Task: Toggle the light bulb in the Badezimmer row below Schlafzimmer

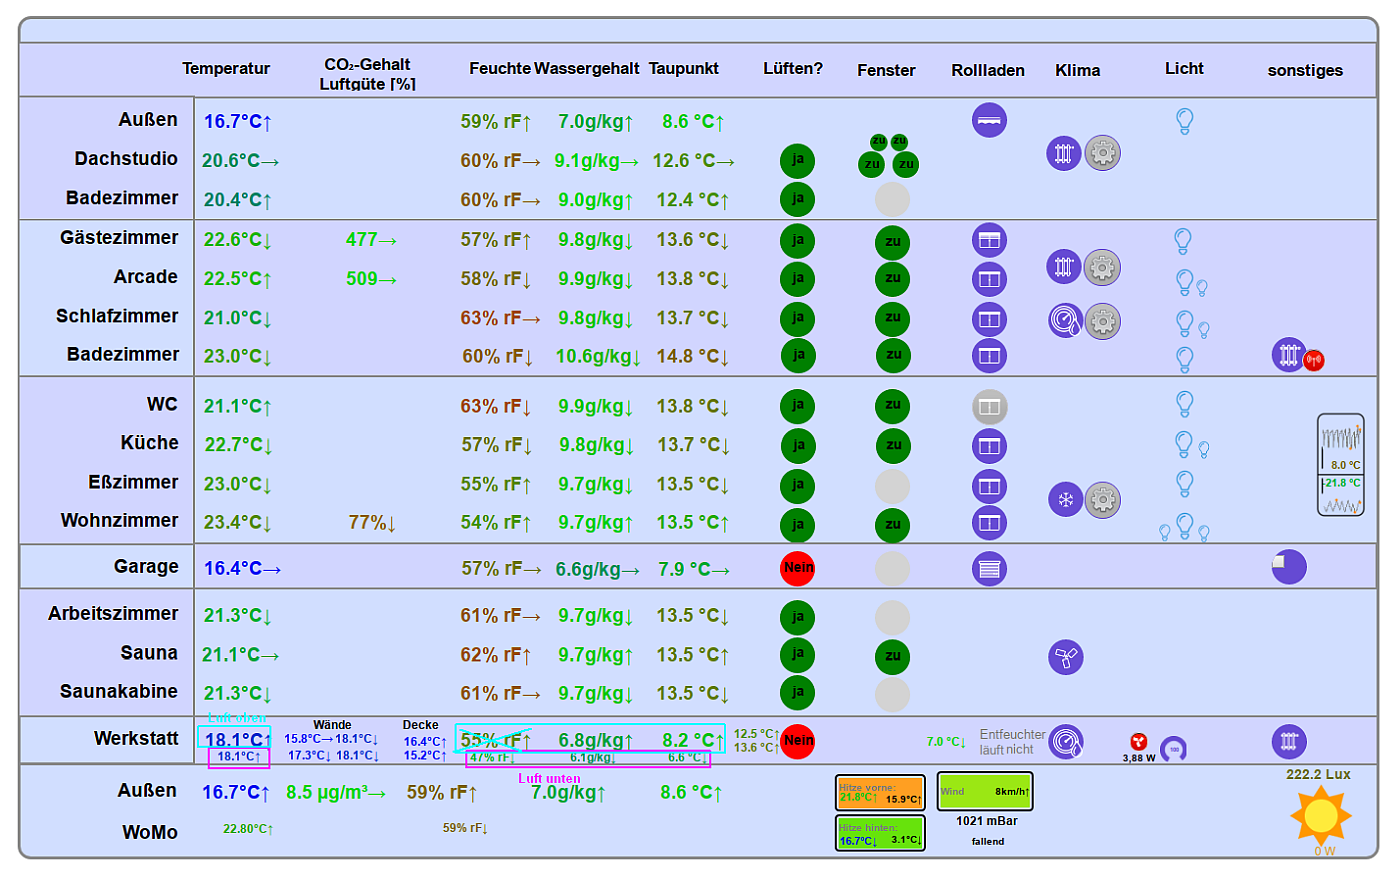Action: [x=1185, y=360]
